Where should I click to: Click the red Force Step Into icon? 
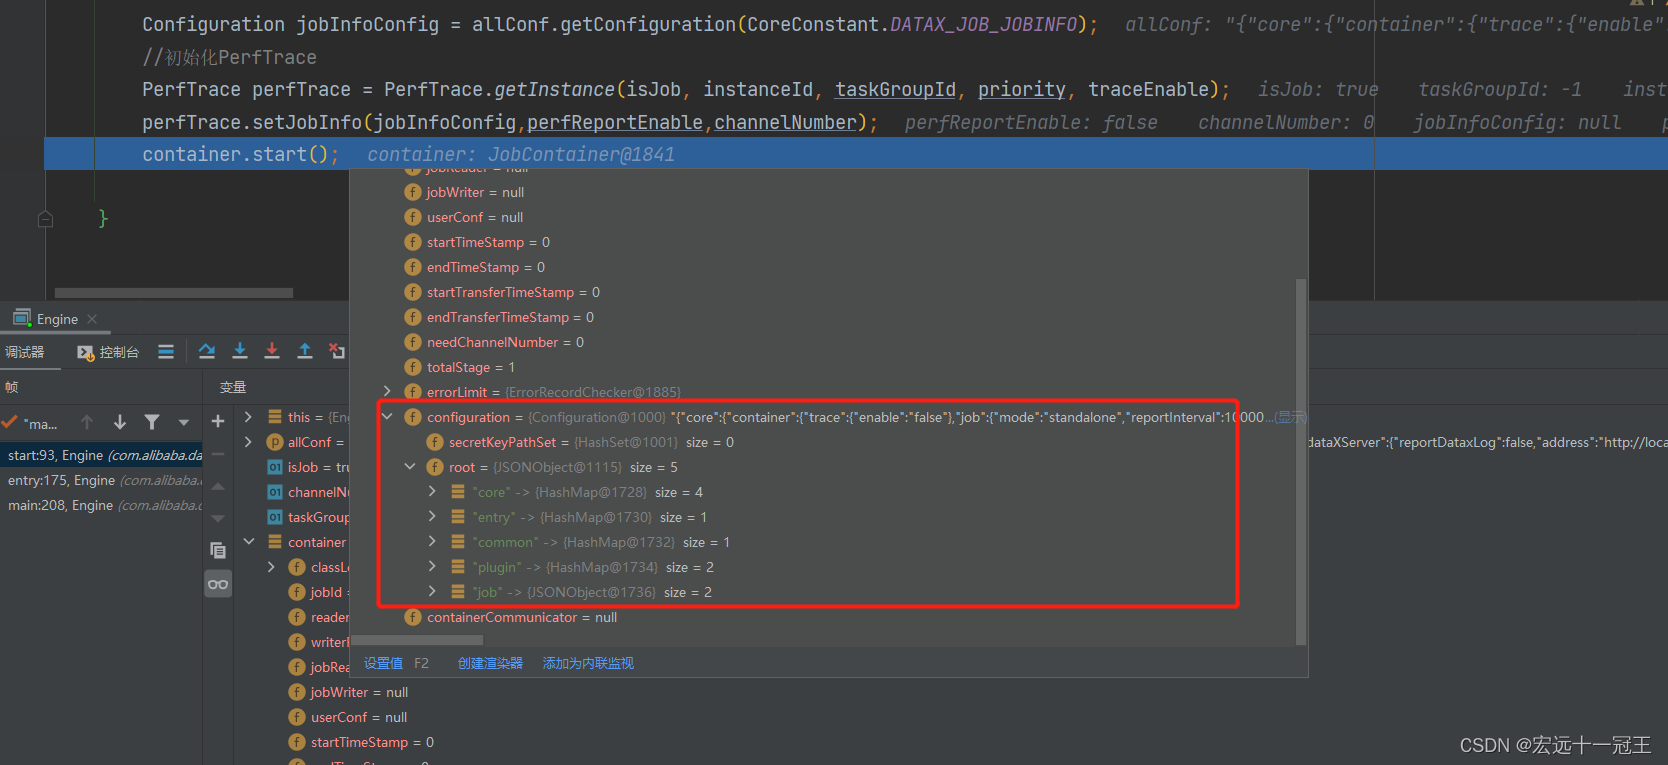point(272,351)
